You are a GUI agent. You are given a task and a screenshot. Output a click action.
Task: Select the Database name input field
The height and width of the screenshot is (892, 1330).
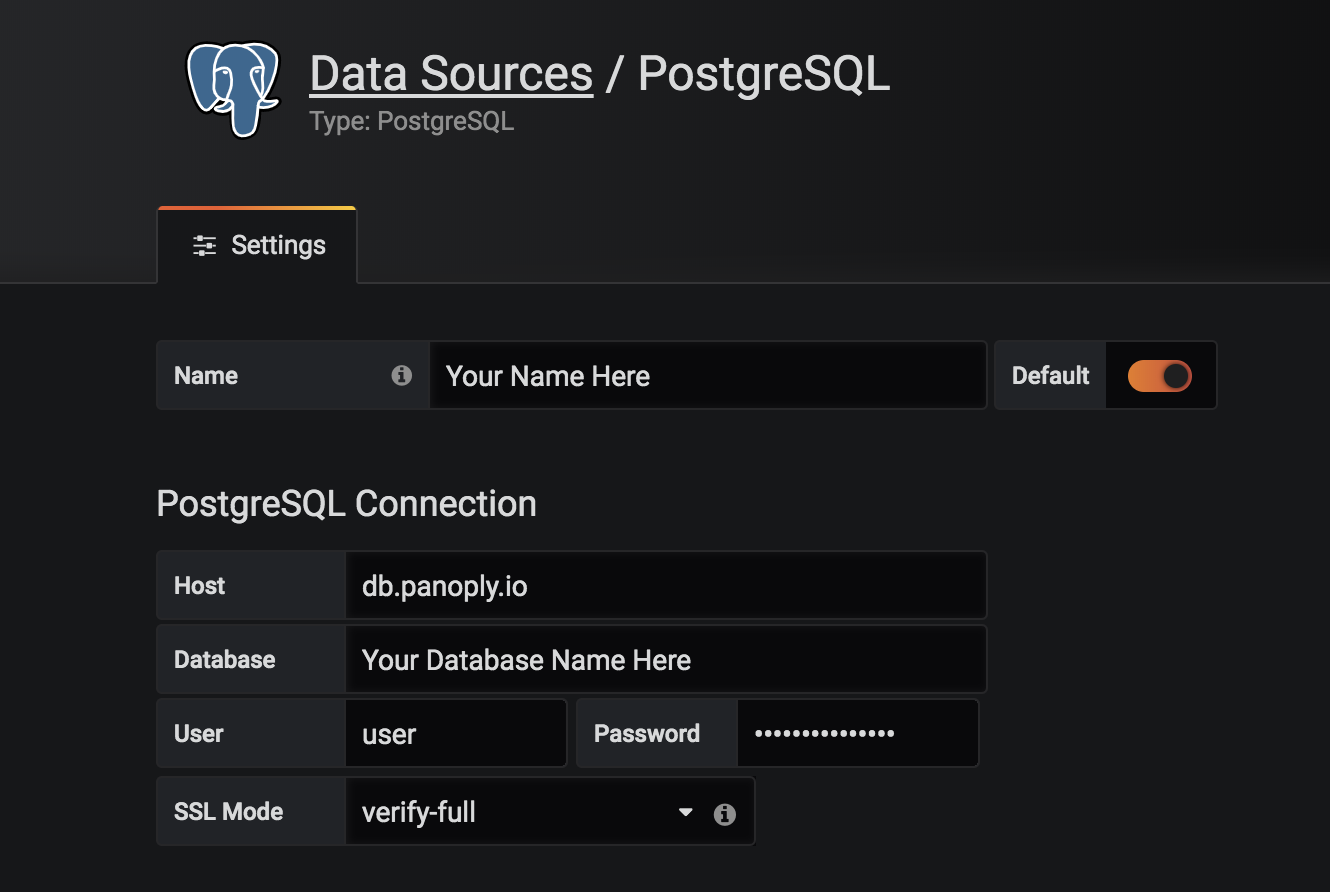point(665,660)
